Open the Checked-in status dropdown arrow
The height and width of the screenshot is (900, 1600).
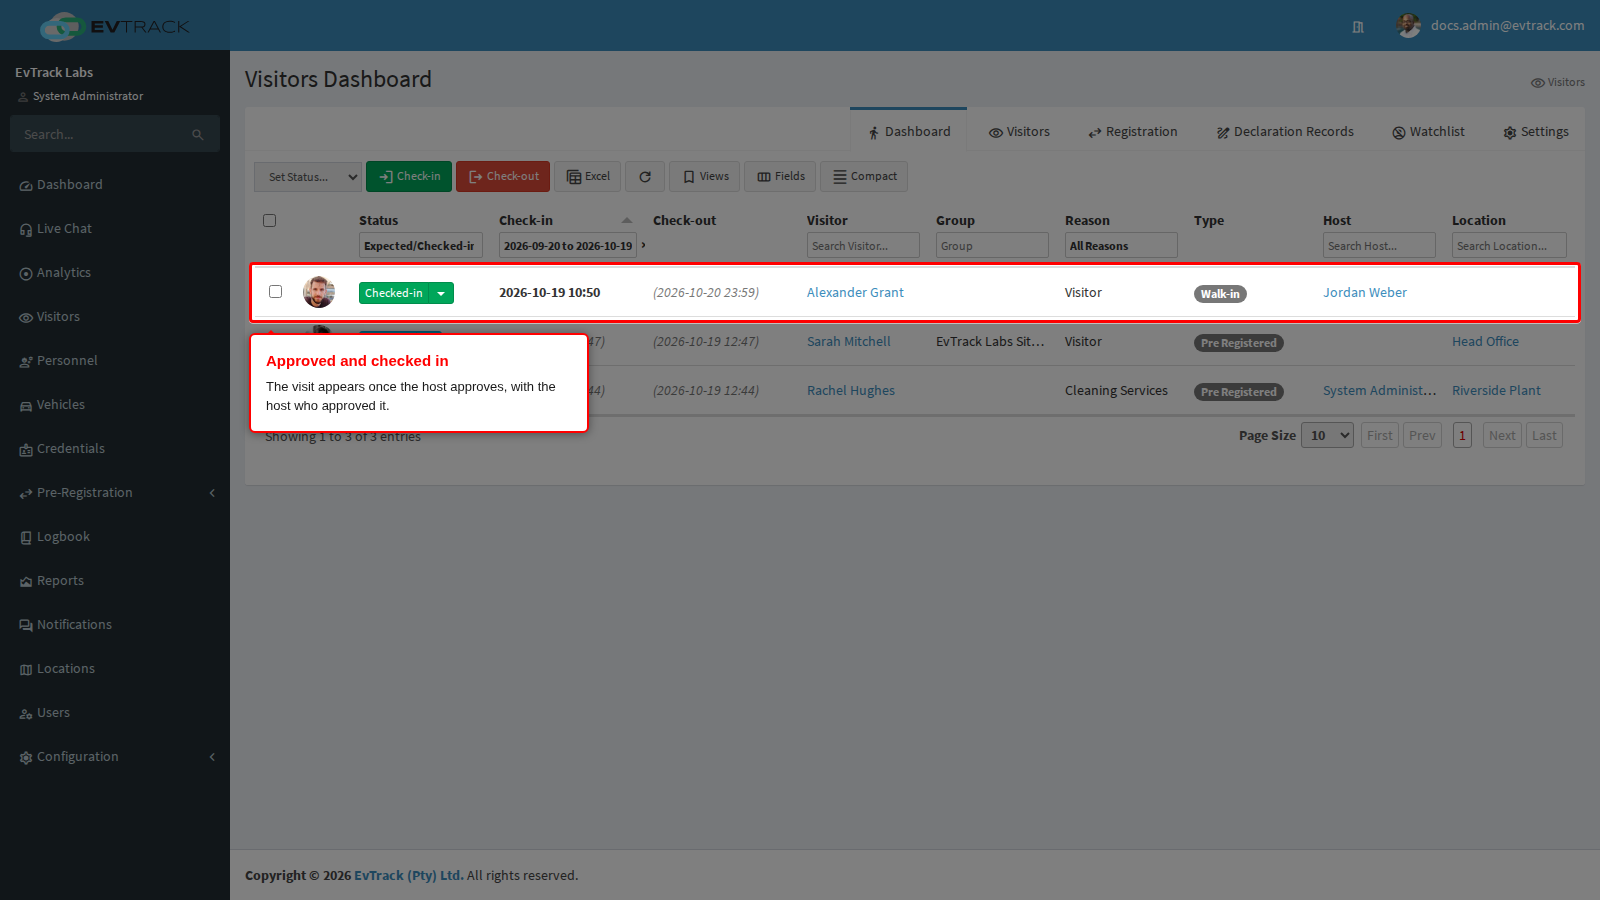tap(441, 293)
